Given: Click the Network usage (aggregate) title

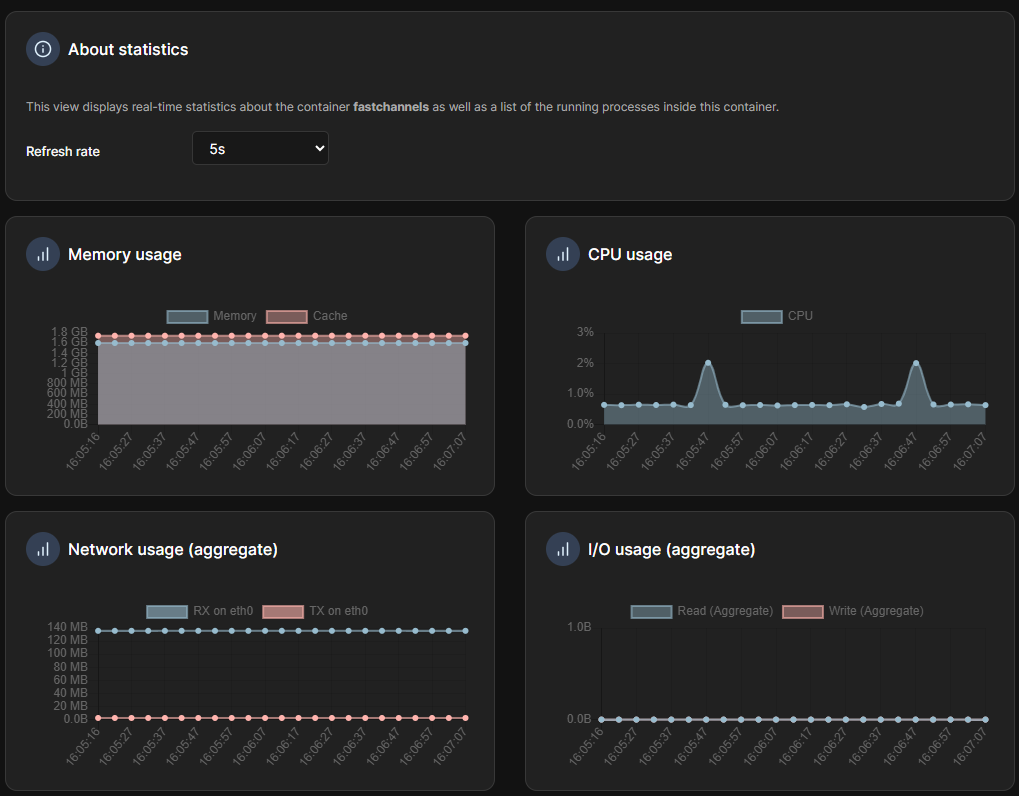Looking at the screenshot, I should pyautogui.click(x=173, y=549).
